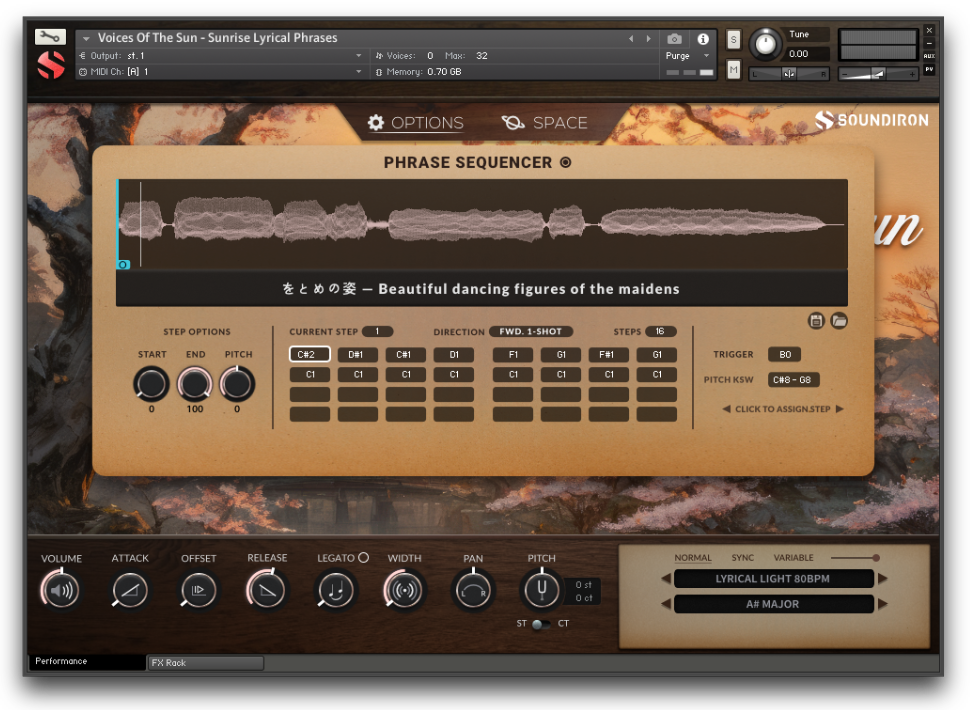Switch the ST/CT pitch toggle

pos(540,624)
